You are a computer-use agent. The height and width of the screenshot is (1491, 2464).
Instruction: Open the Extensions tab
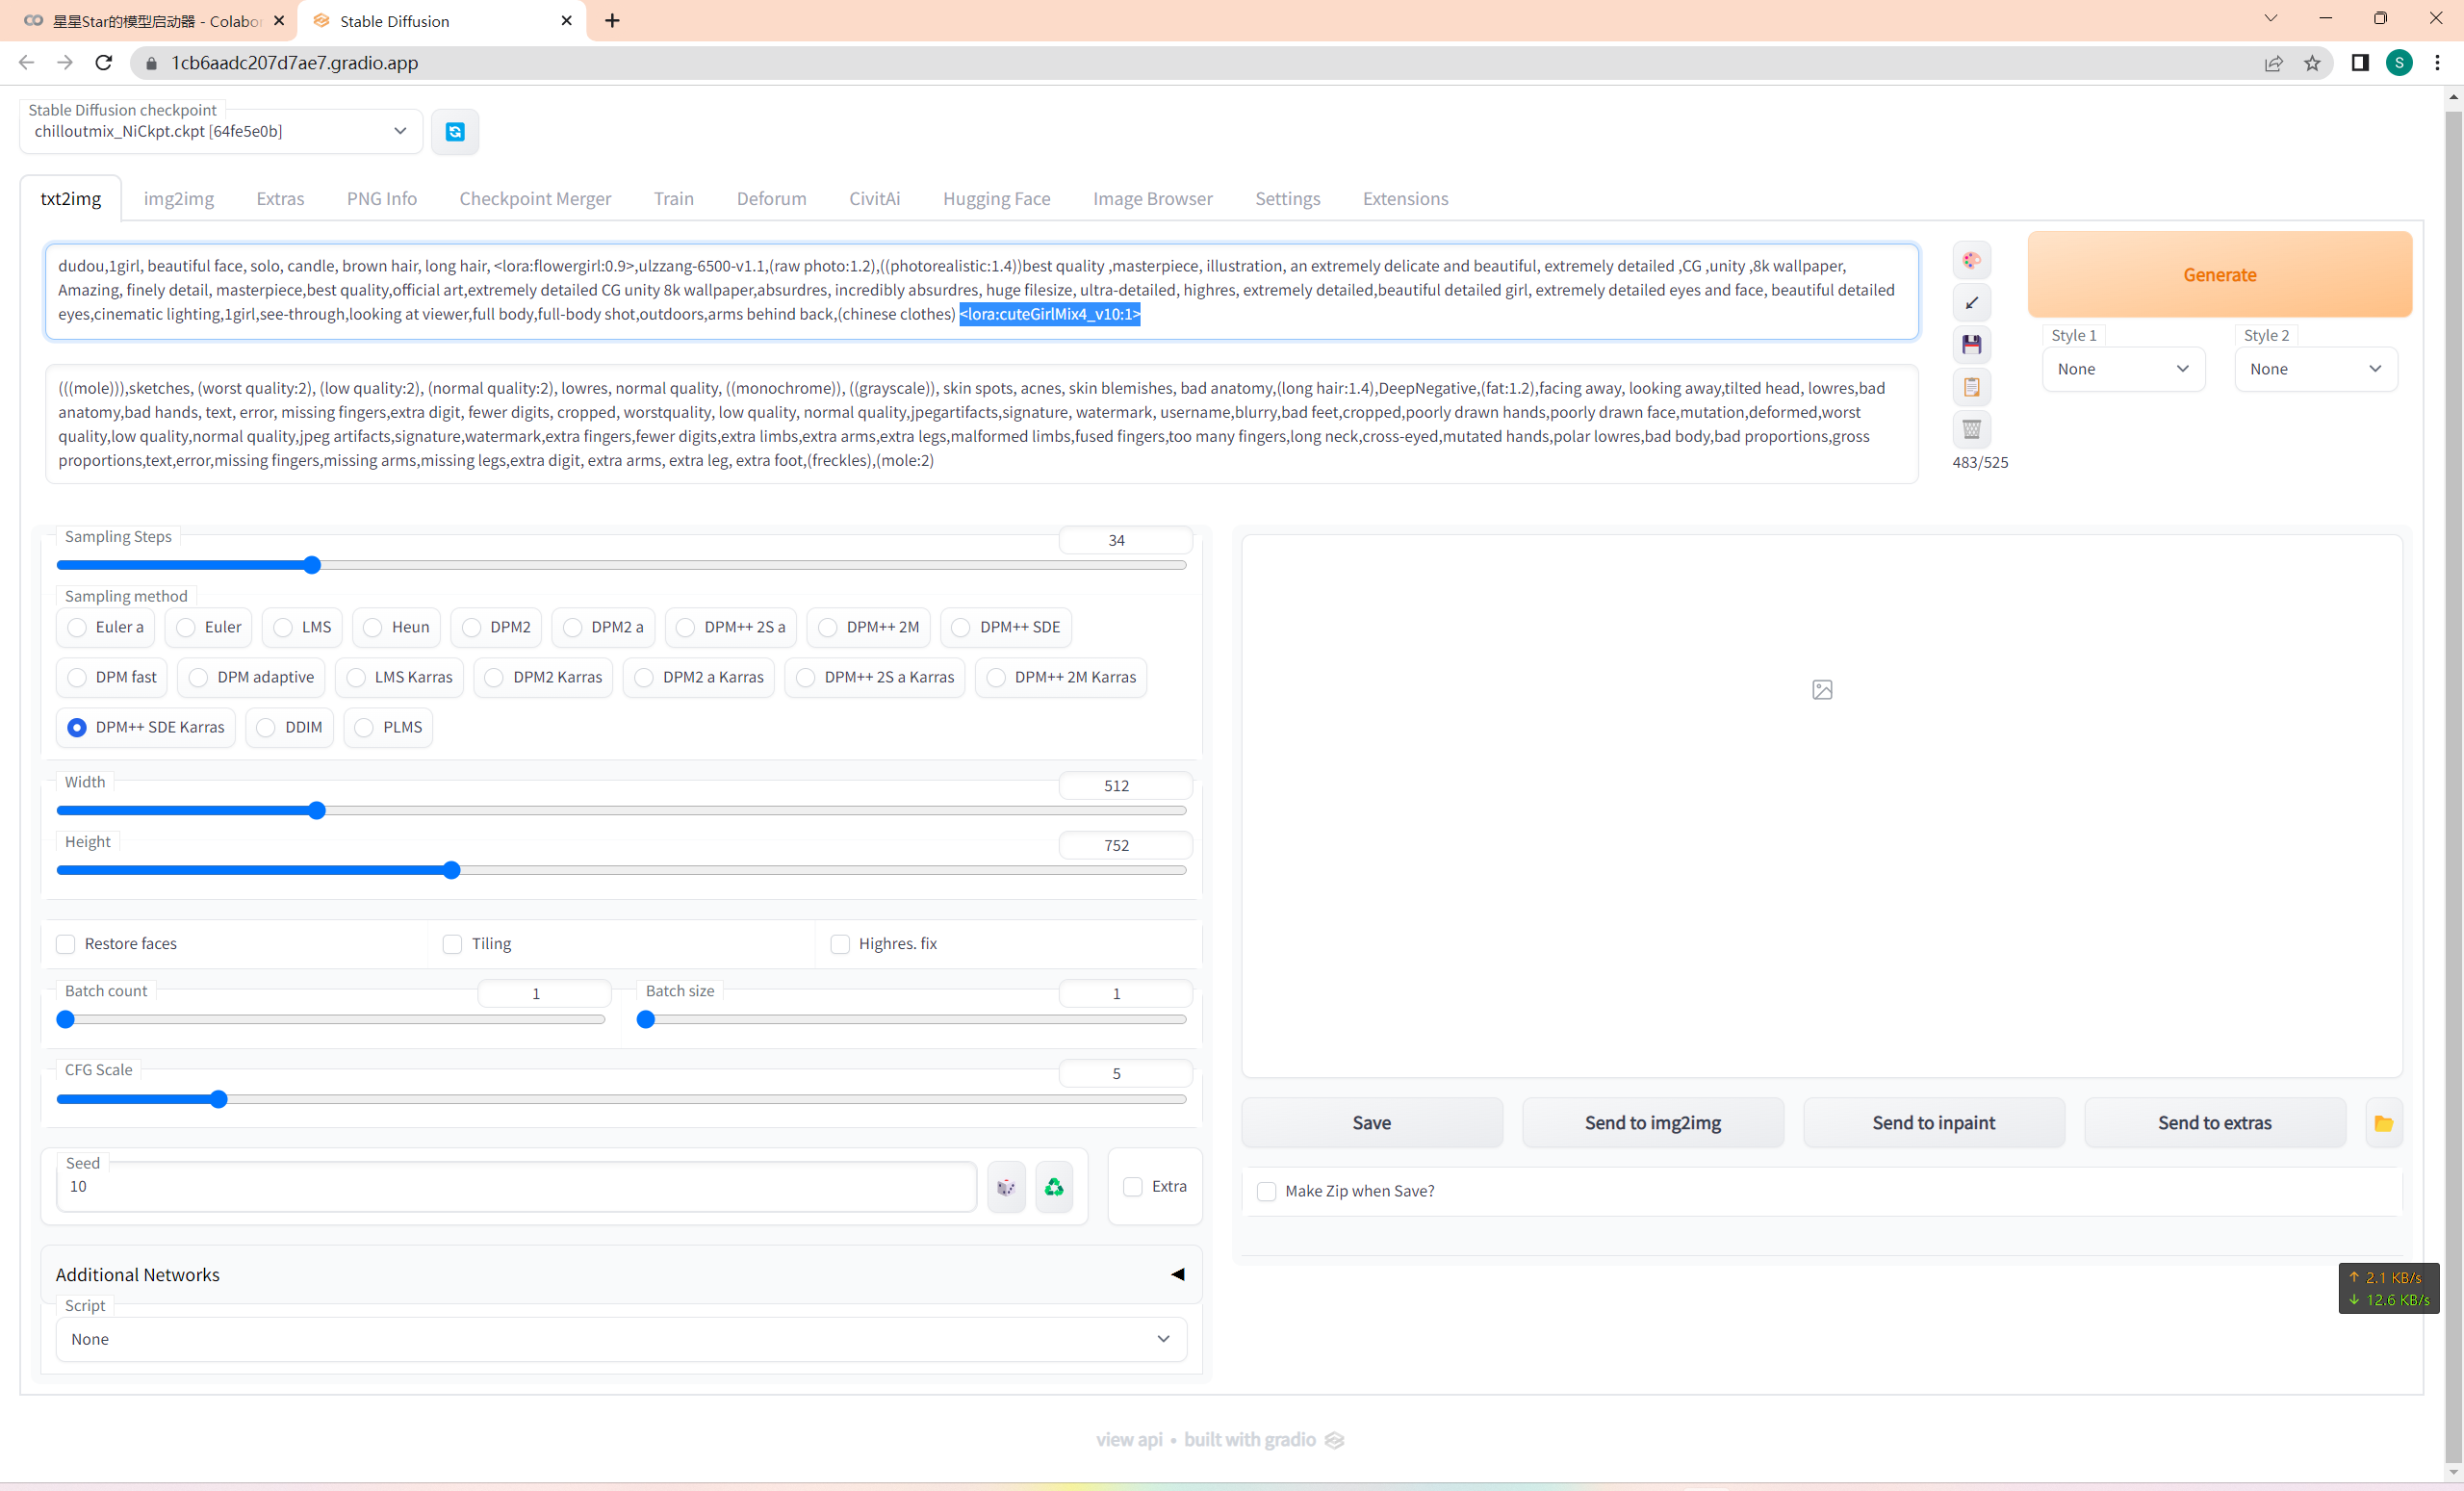click(1405, 198)
